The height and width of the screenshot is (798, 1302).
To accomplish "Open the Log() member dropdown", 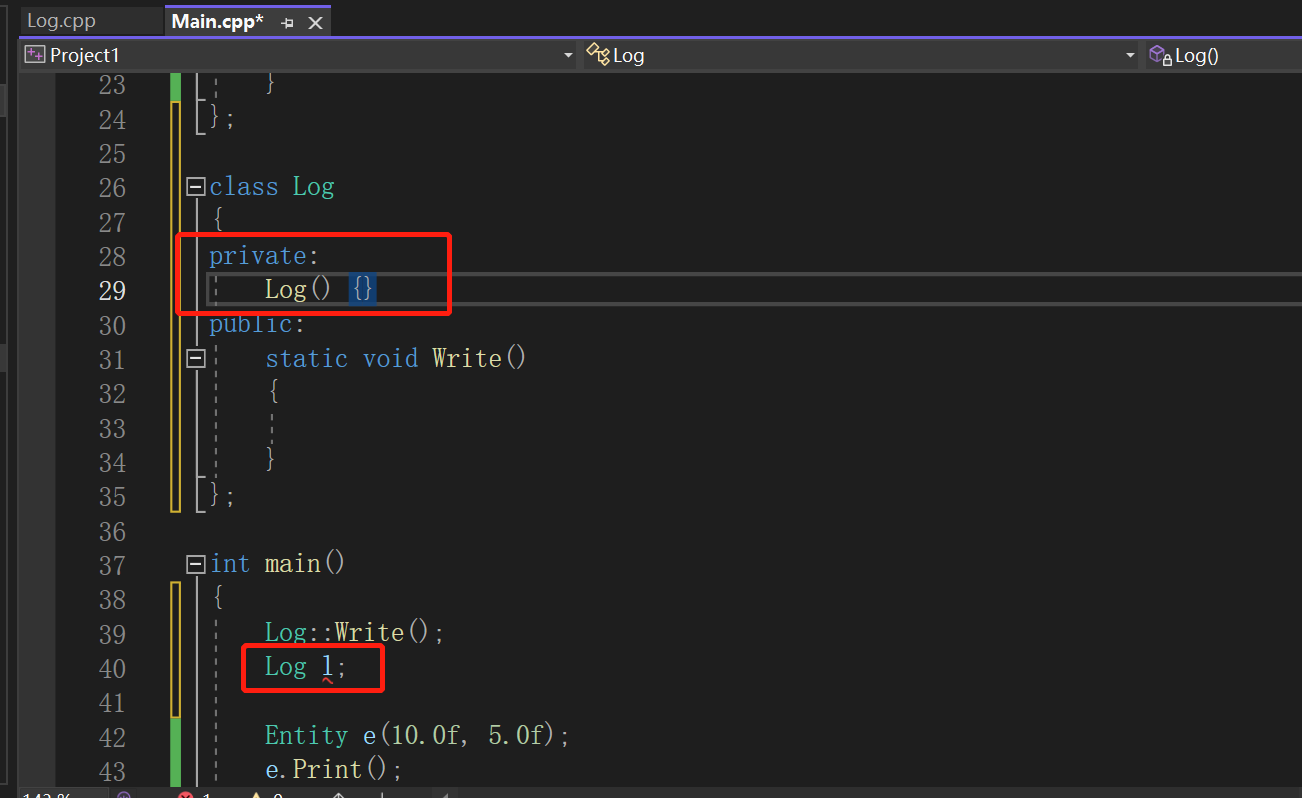I will click(1223, 55).
